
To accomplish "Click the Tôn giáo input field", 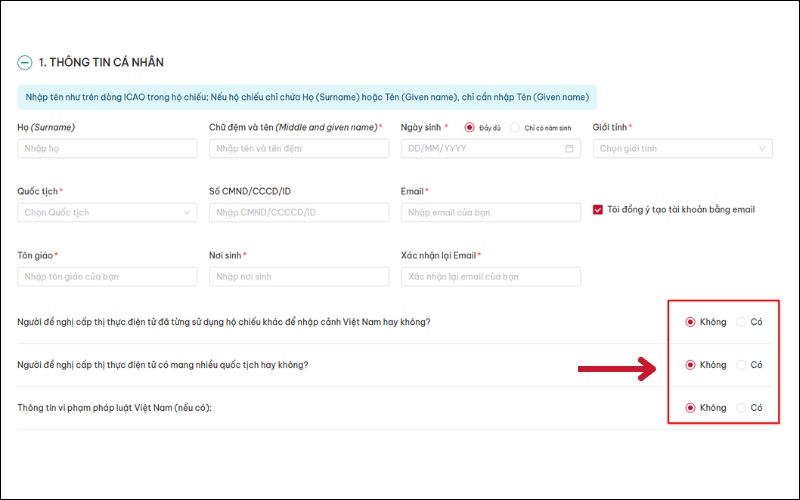I will 107,276.
